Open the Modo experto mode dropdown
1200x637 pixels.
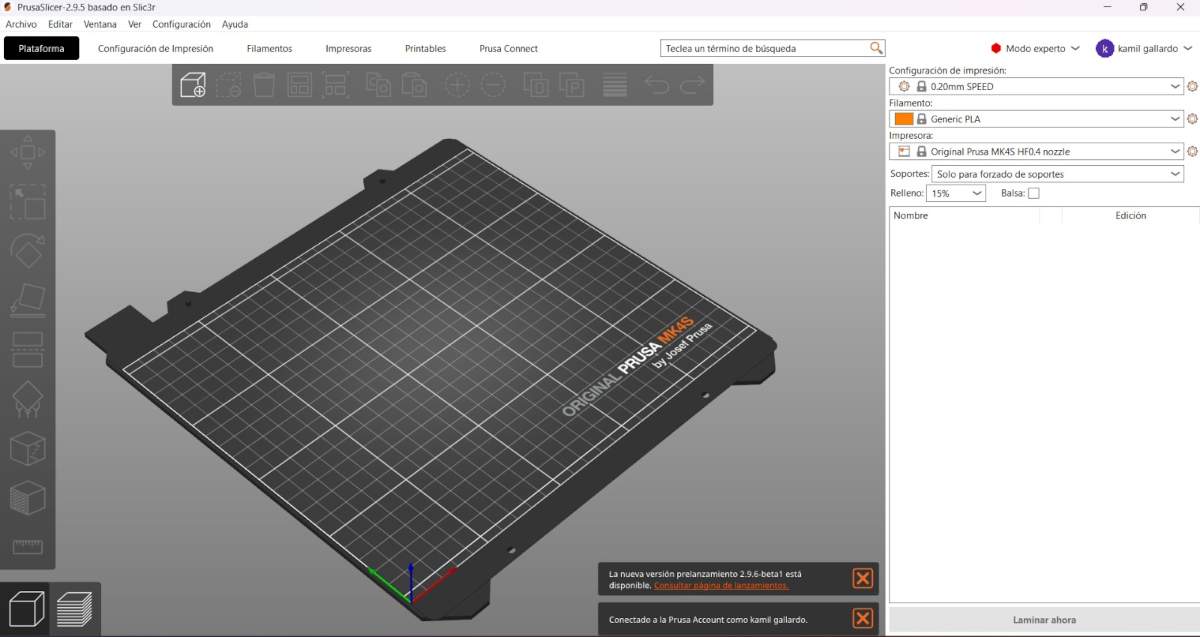point(1036,48)
